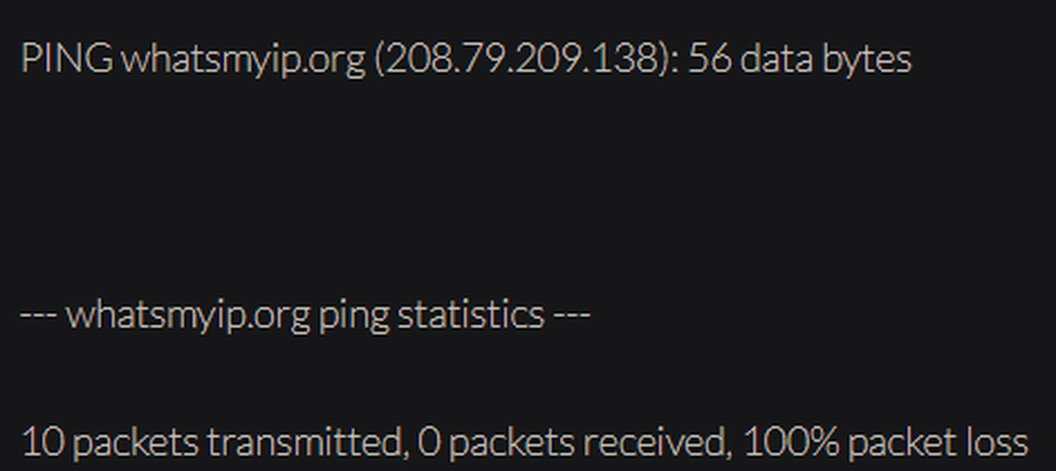Click whatsmyip.org in the statistics line
1056x471 pixels.
188,316
